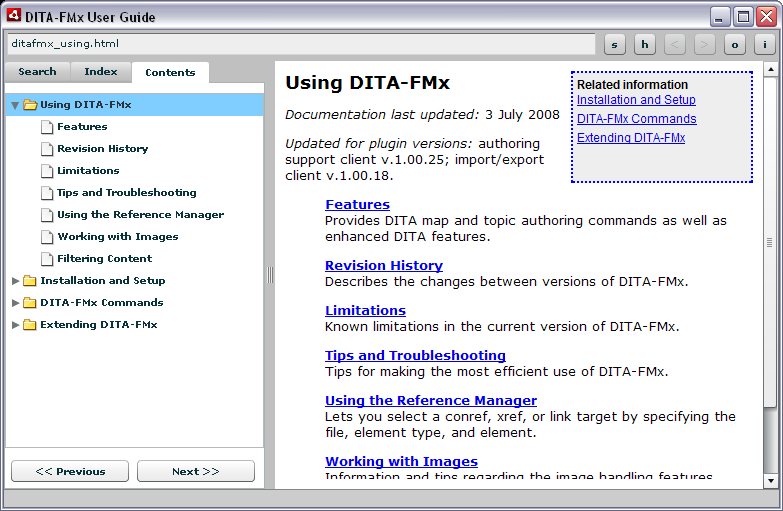Follow Working with Images content link
The height and width of the screenshot is (511, 783).
pos(401,461)
